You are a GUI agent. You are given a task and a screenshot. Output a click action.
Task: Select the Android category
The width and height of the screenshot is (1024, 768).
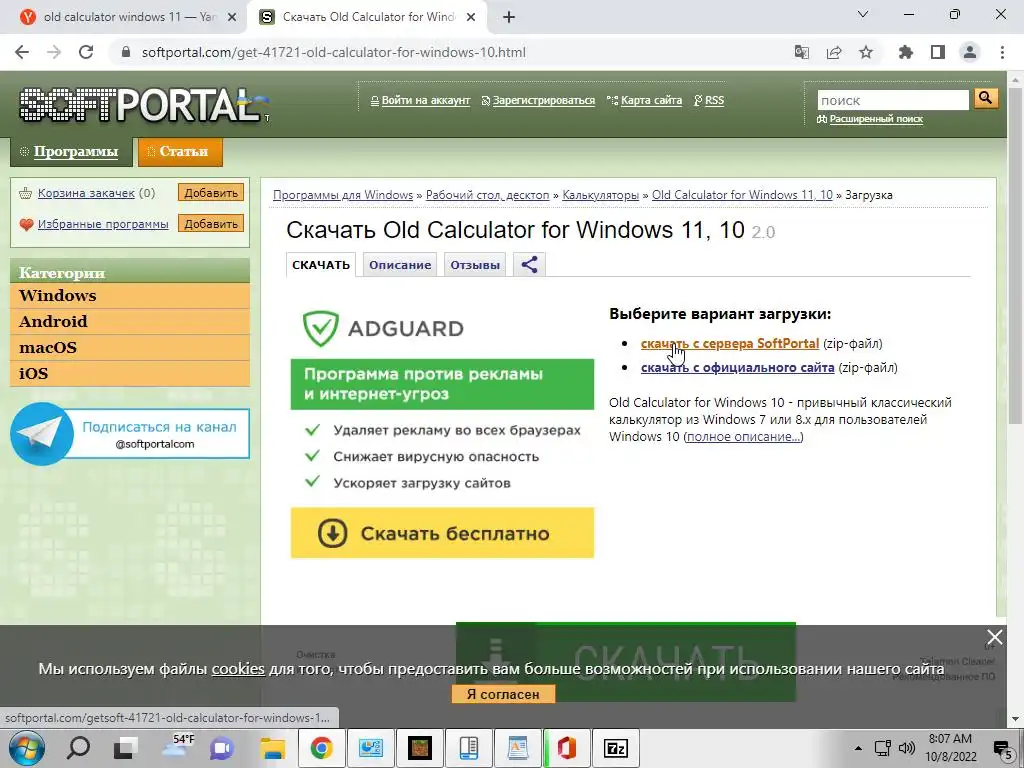[x=130, y=322]
